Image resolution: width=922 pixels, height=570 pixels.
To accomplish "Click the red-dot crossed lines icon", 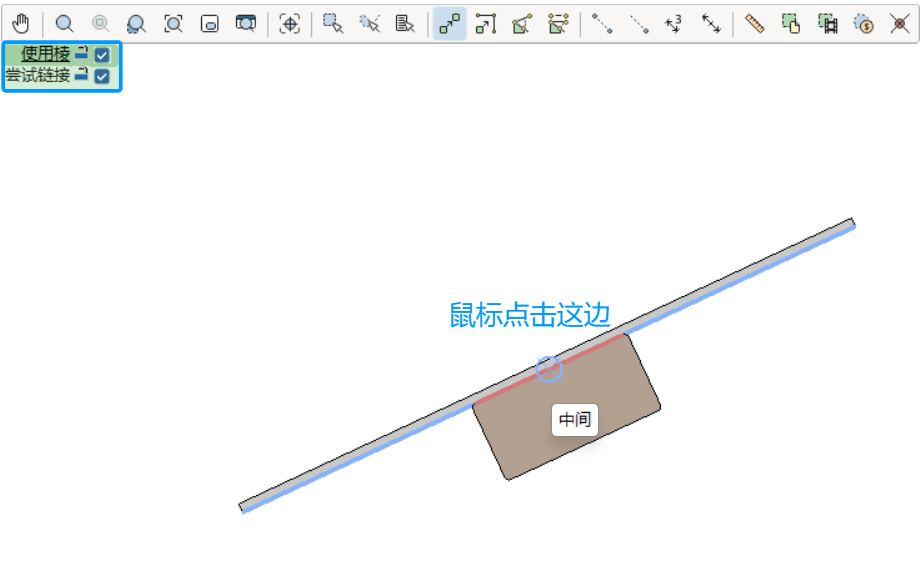I will [x=900, y=24].
